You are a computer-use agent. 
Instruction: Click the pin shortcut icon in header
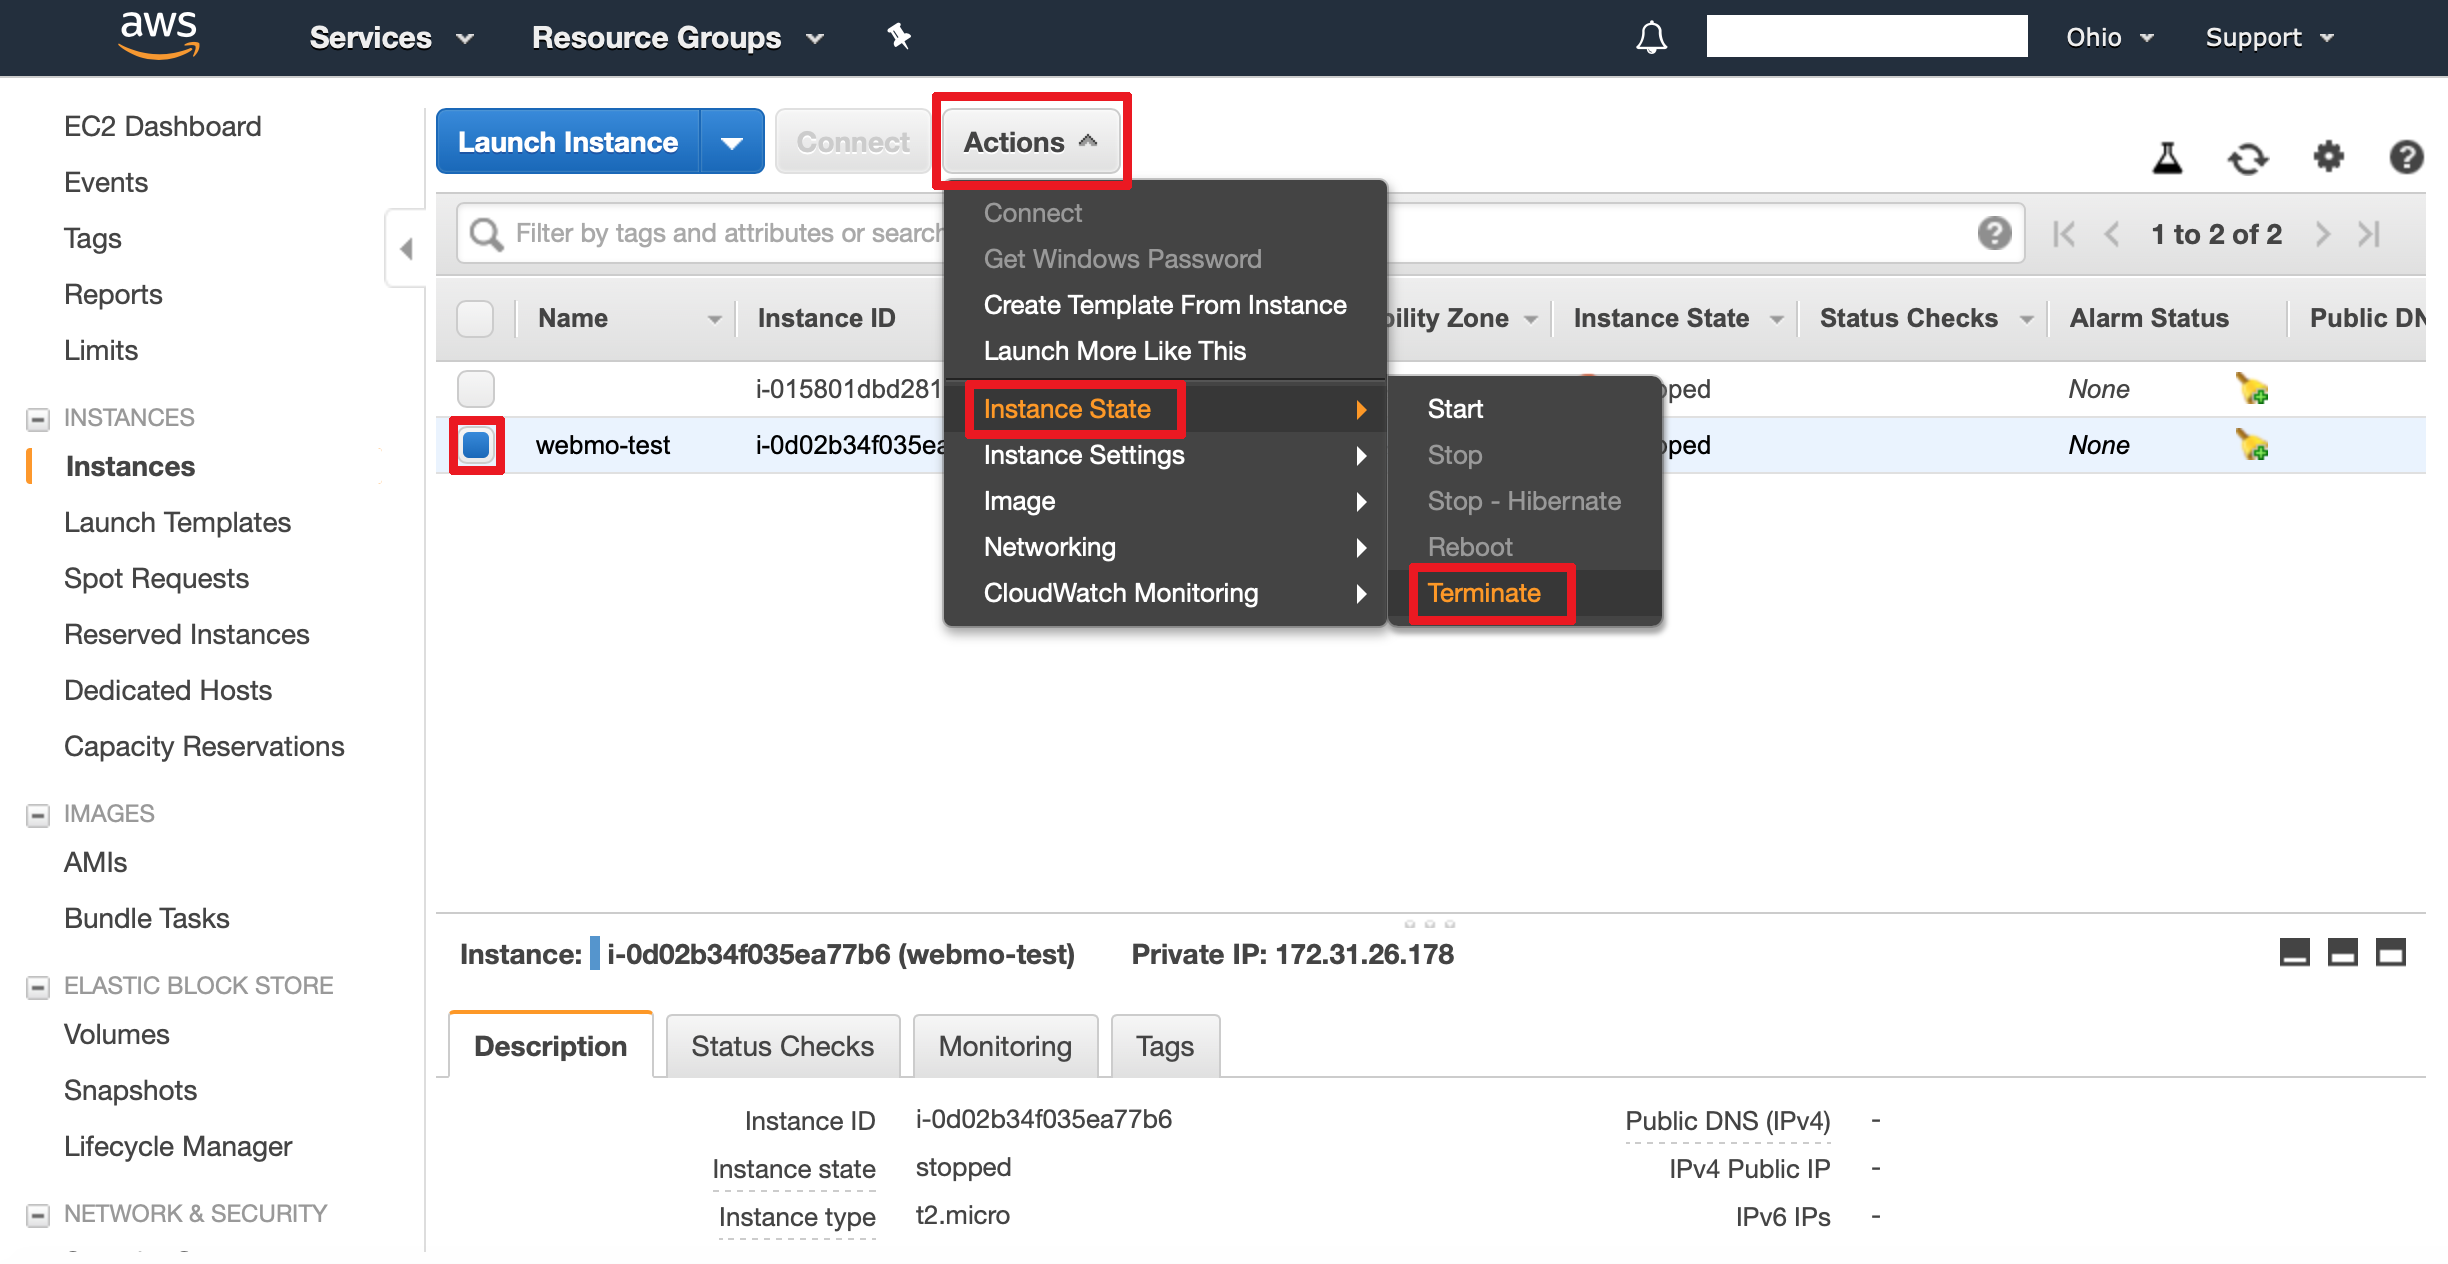tap(899, 37)
